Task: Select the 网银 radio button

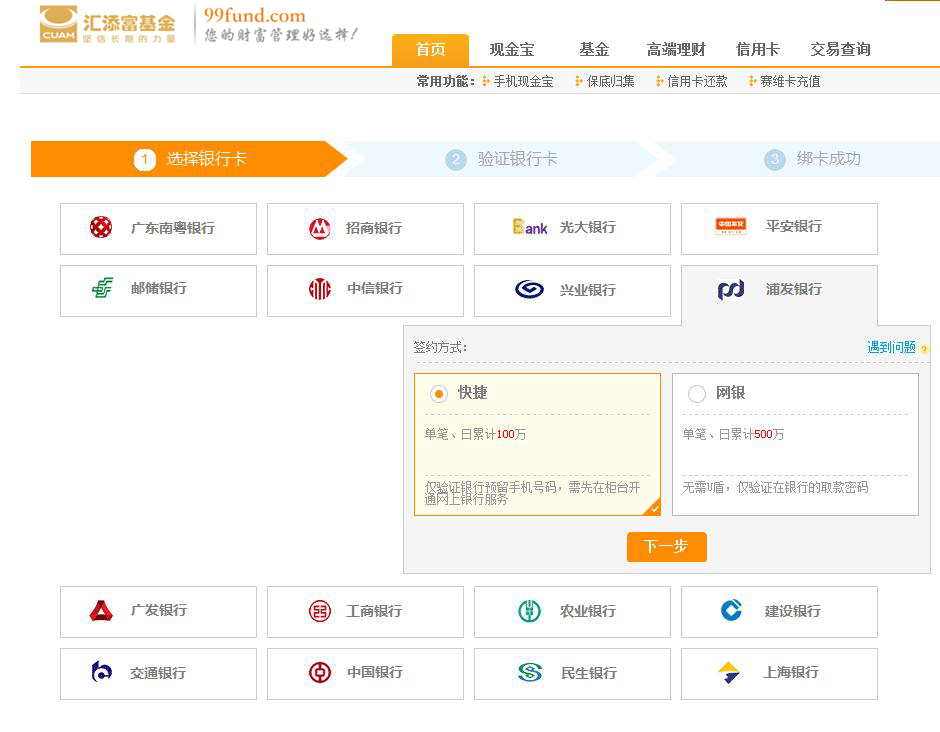Action: click(697, 394)
